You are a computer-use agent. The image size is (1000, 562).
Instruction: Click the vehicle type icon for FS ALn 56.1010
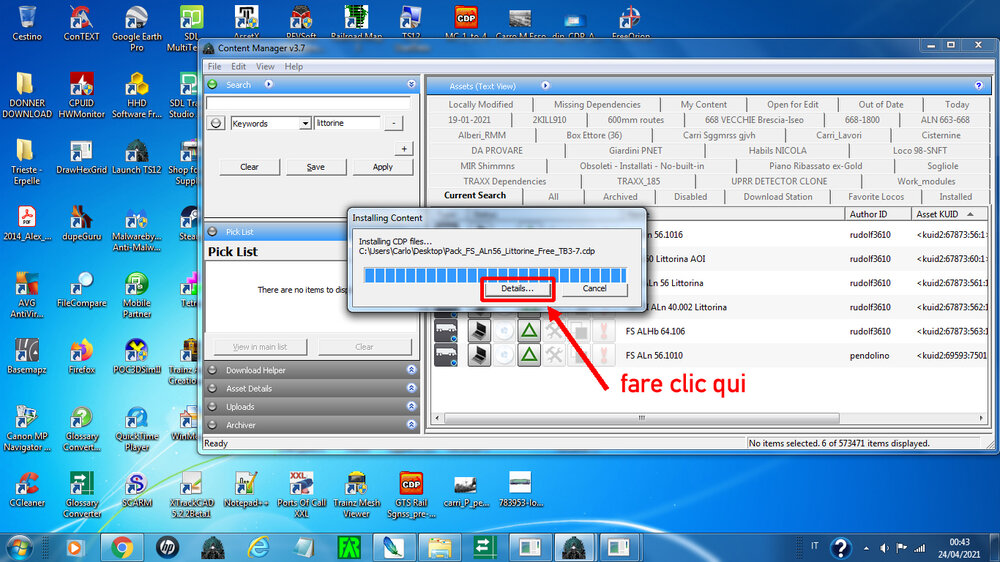[x=446, y=355]
